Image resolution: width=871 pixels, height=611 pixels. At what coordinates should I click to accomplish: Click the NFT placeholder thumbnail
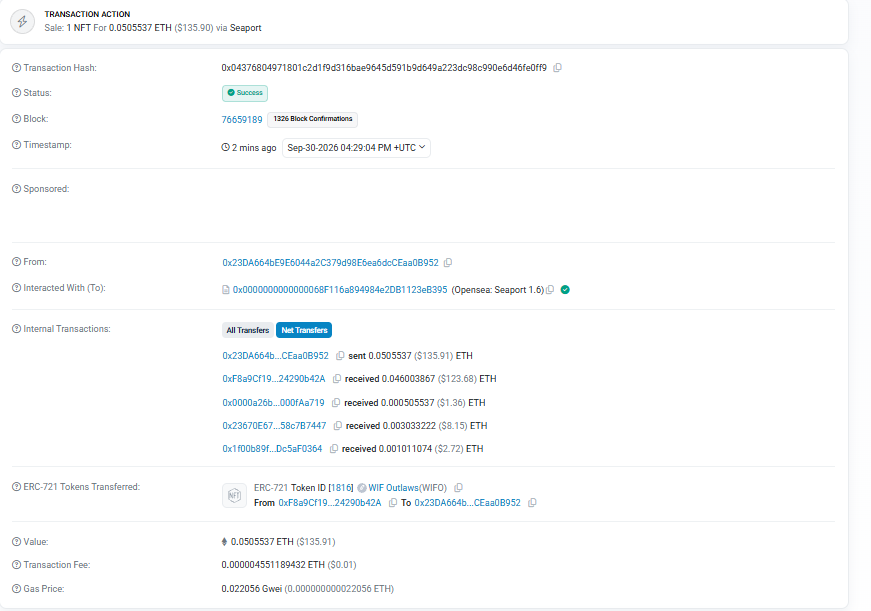(234, 495)
